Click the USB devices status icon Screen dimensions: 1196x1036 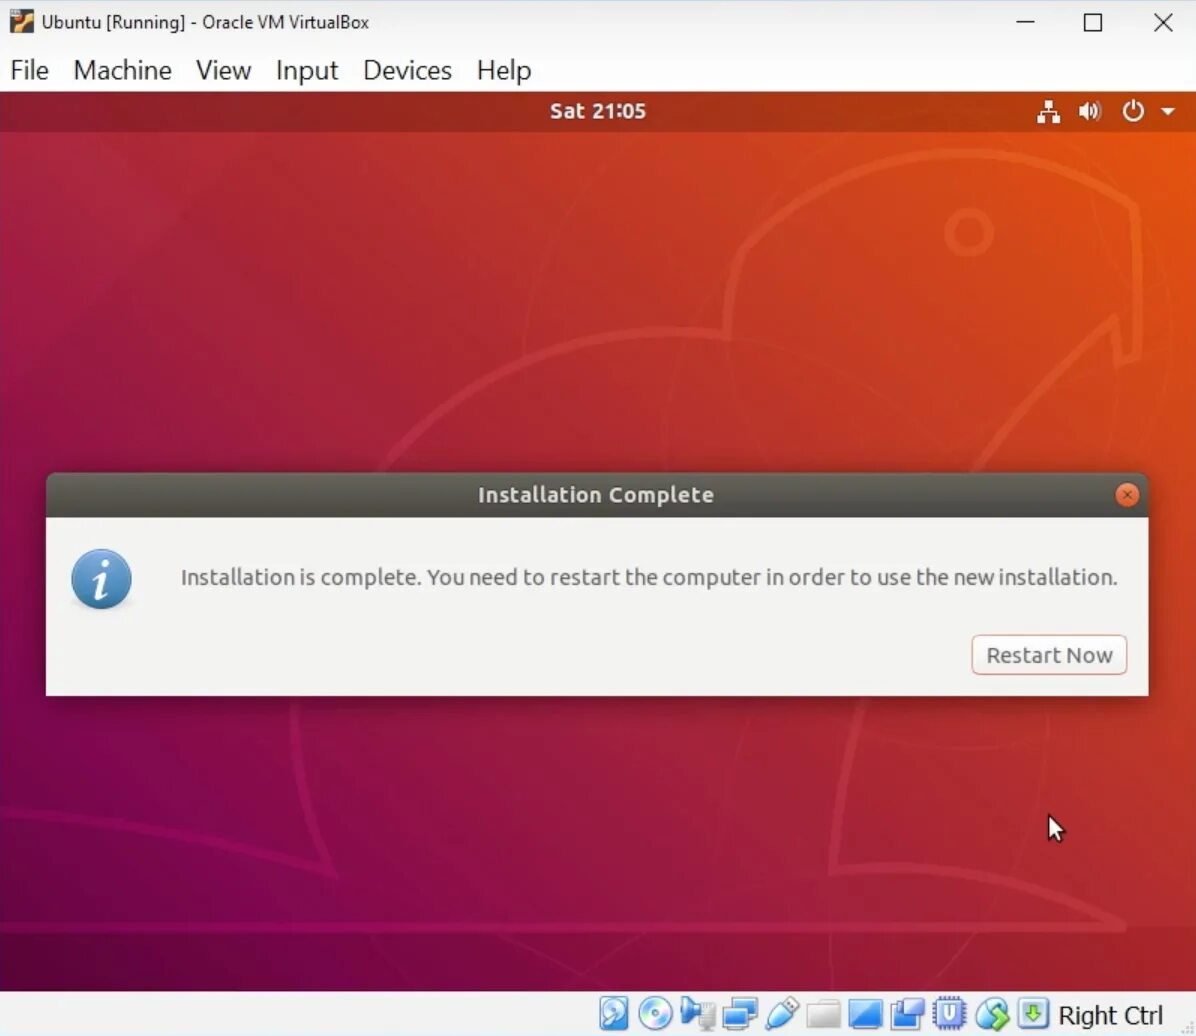click(781, 1014)
